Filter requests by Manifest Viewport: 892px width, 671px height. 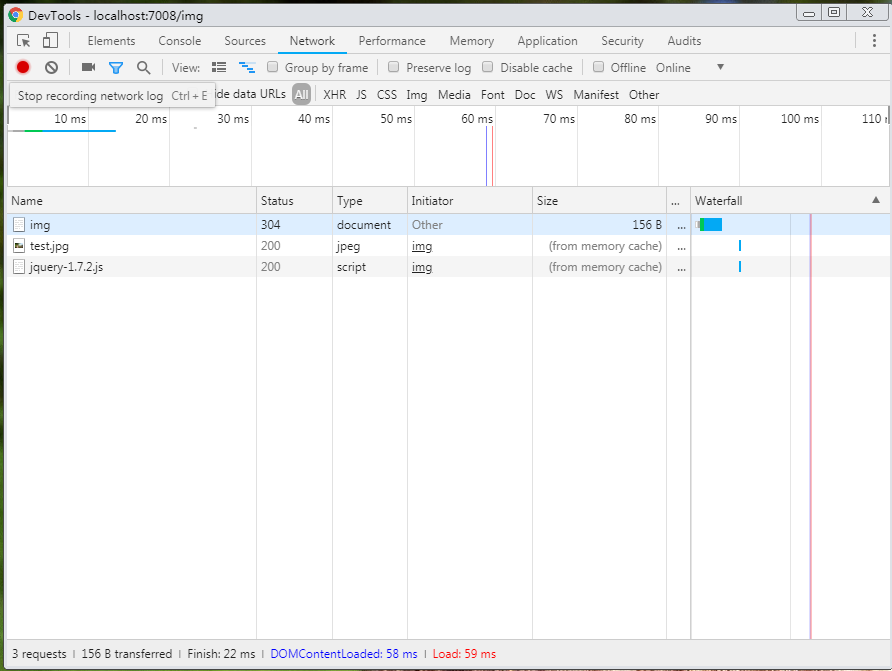(x=596, y=94)
